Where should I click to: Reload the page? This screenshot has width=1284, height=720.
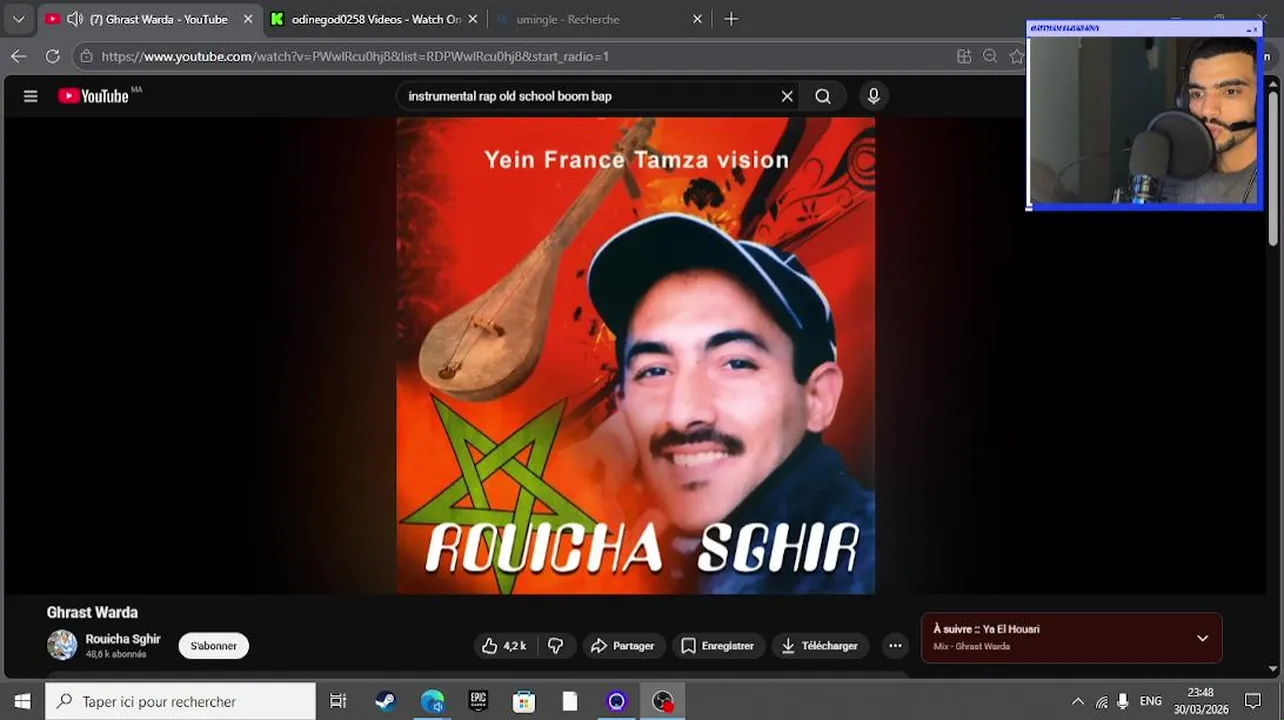(53, 56)
